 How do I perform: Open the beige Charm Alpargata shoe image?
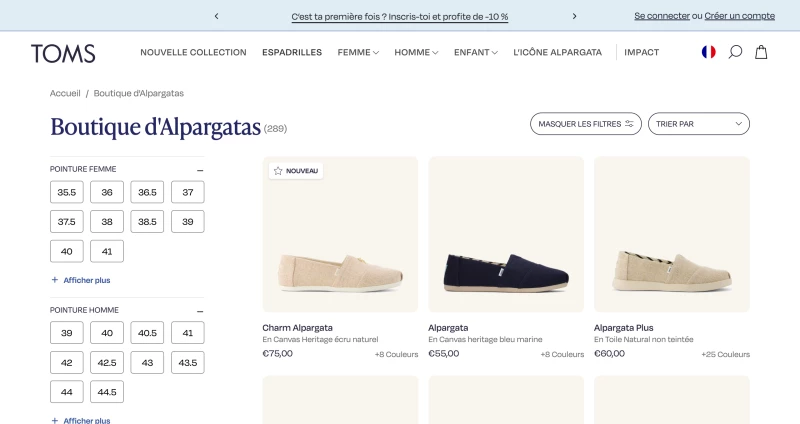point(340,234)
